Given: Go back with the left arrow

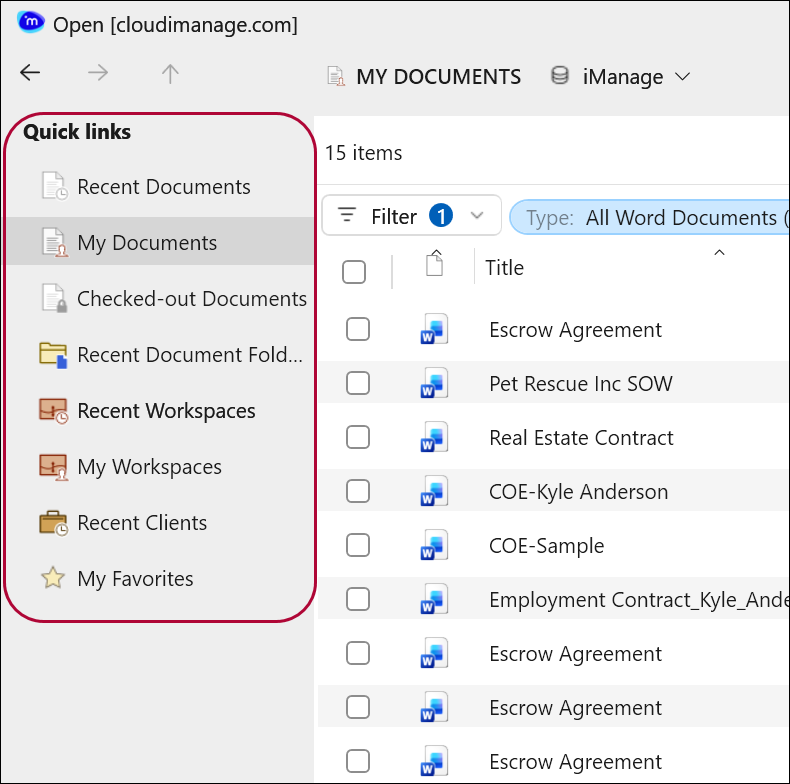Looking at the screenshot, I should (30, 73).
